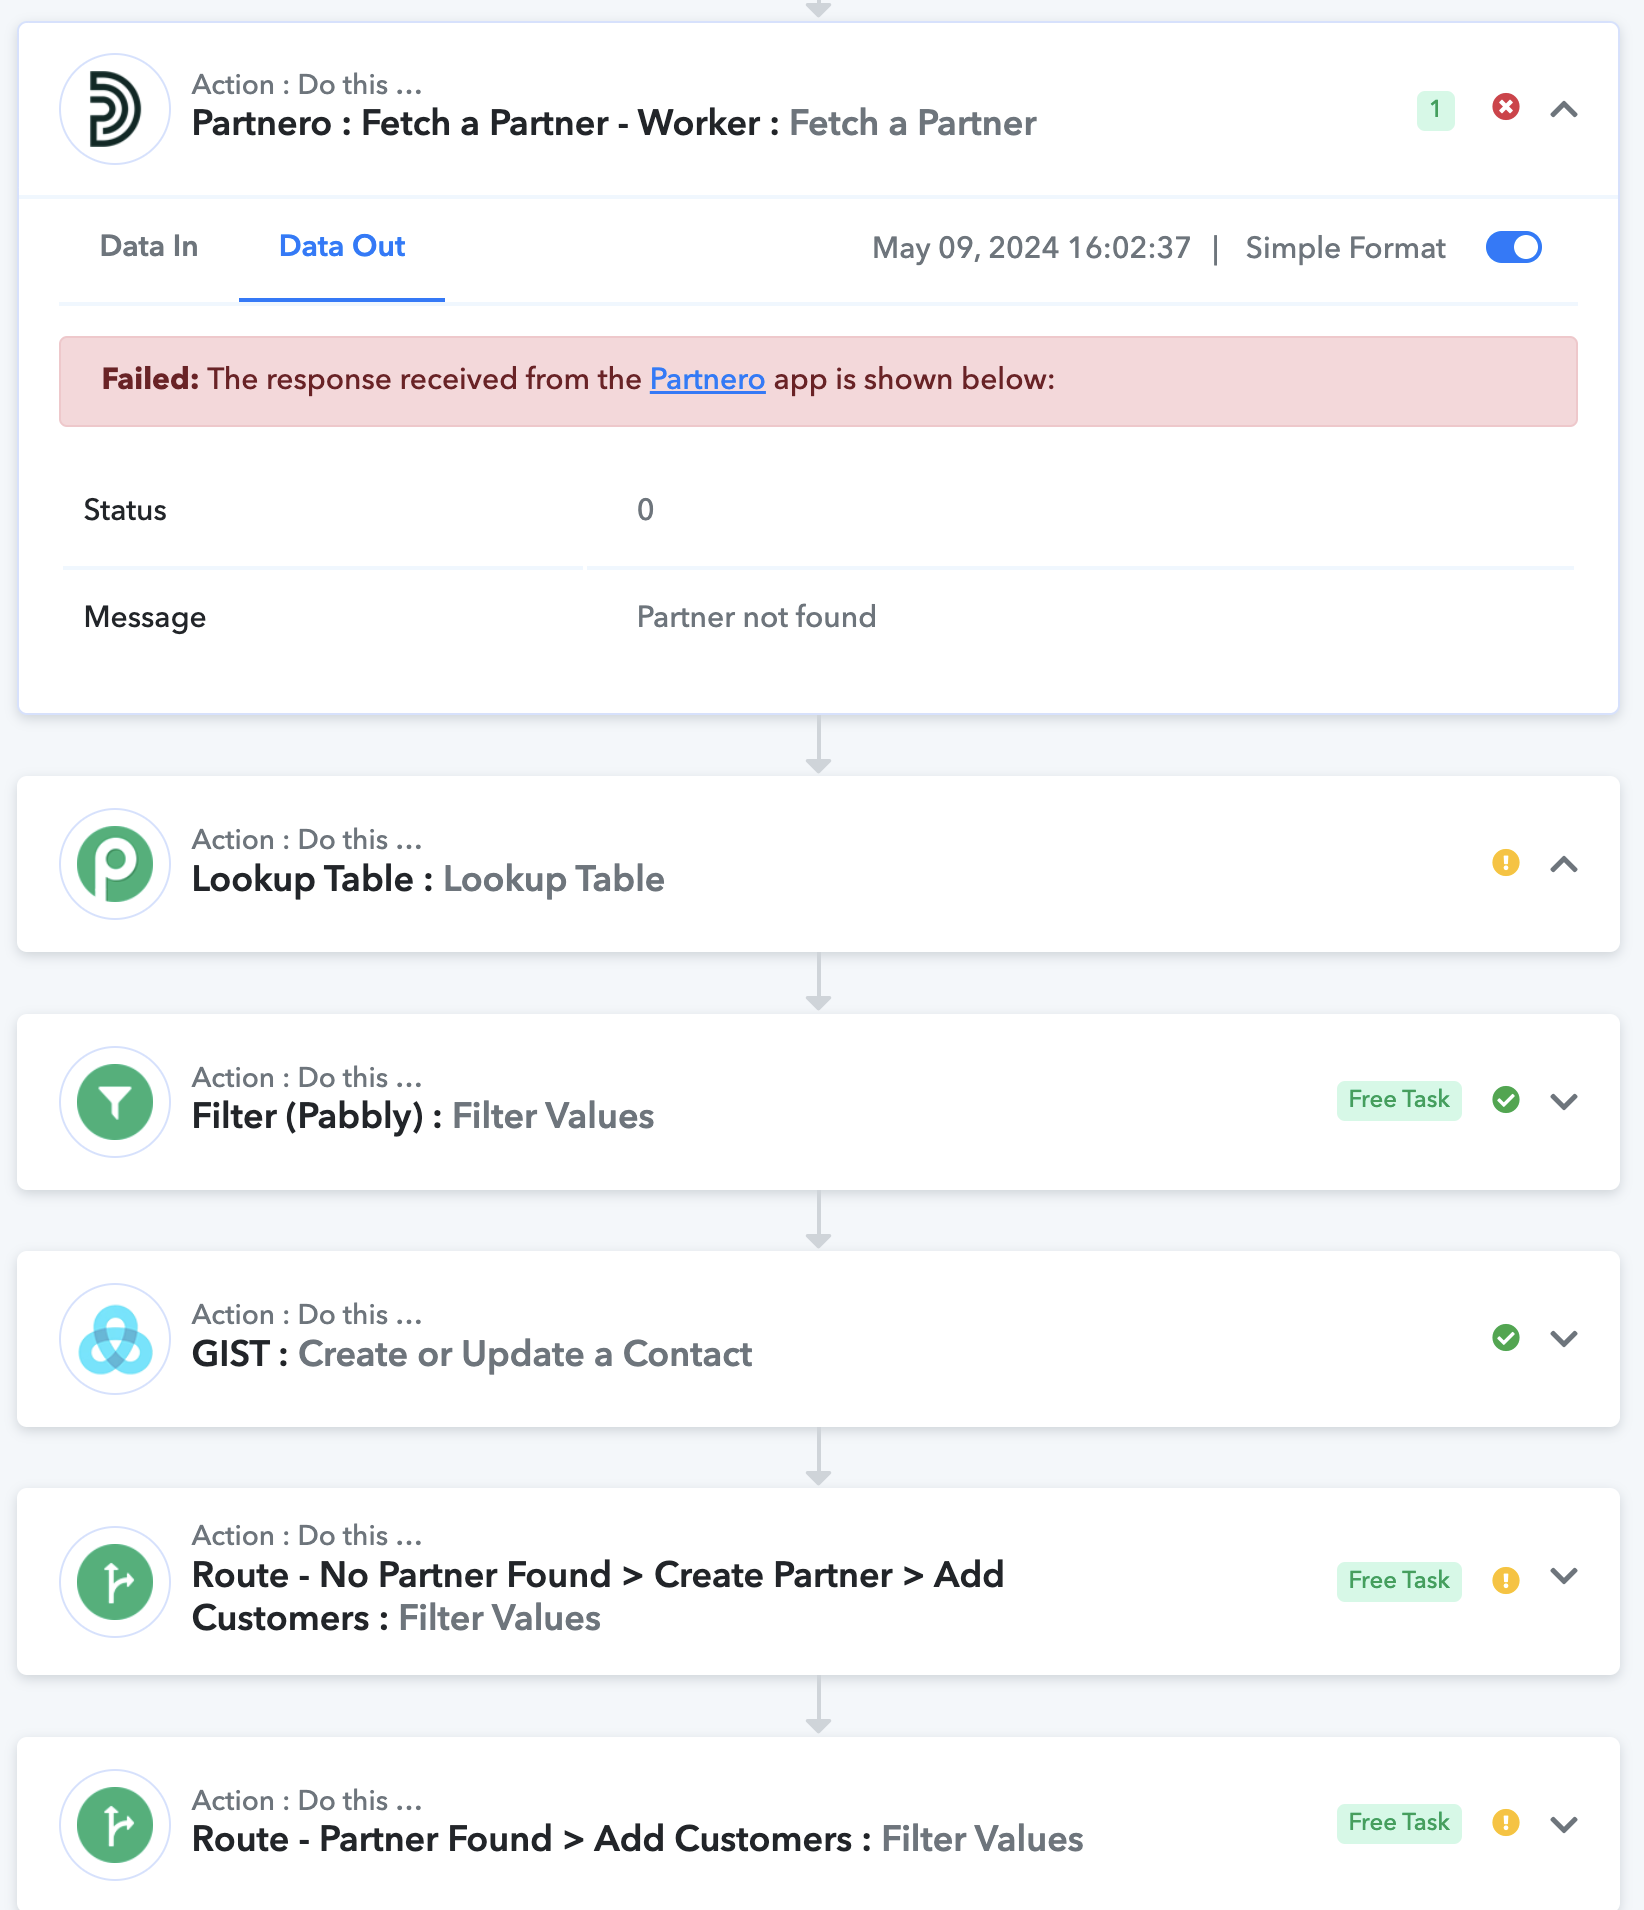Select the Data Out tab
The height and width of the screenshot is (1910, 1644).
coord(342,246)
